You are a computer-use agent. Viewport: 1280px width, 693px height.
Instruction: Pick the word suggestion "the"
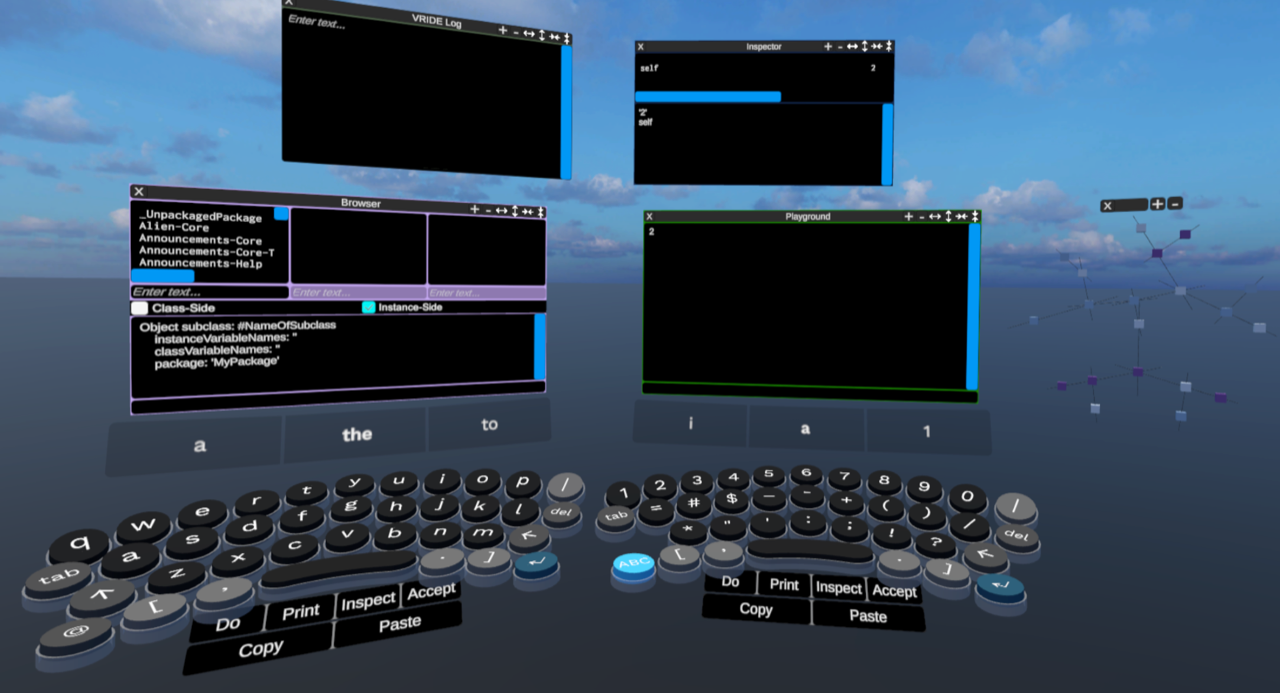(357, 435)
